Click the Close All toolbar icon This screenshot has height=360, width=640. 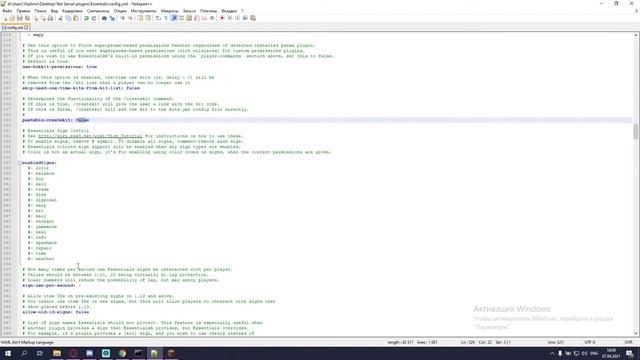(x=43, y=18)
